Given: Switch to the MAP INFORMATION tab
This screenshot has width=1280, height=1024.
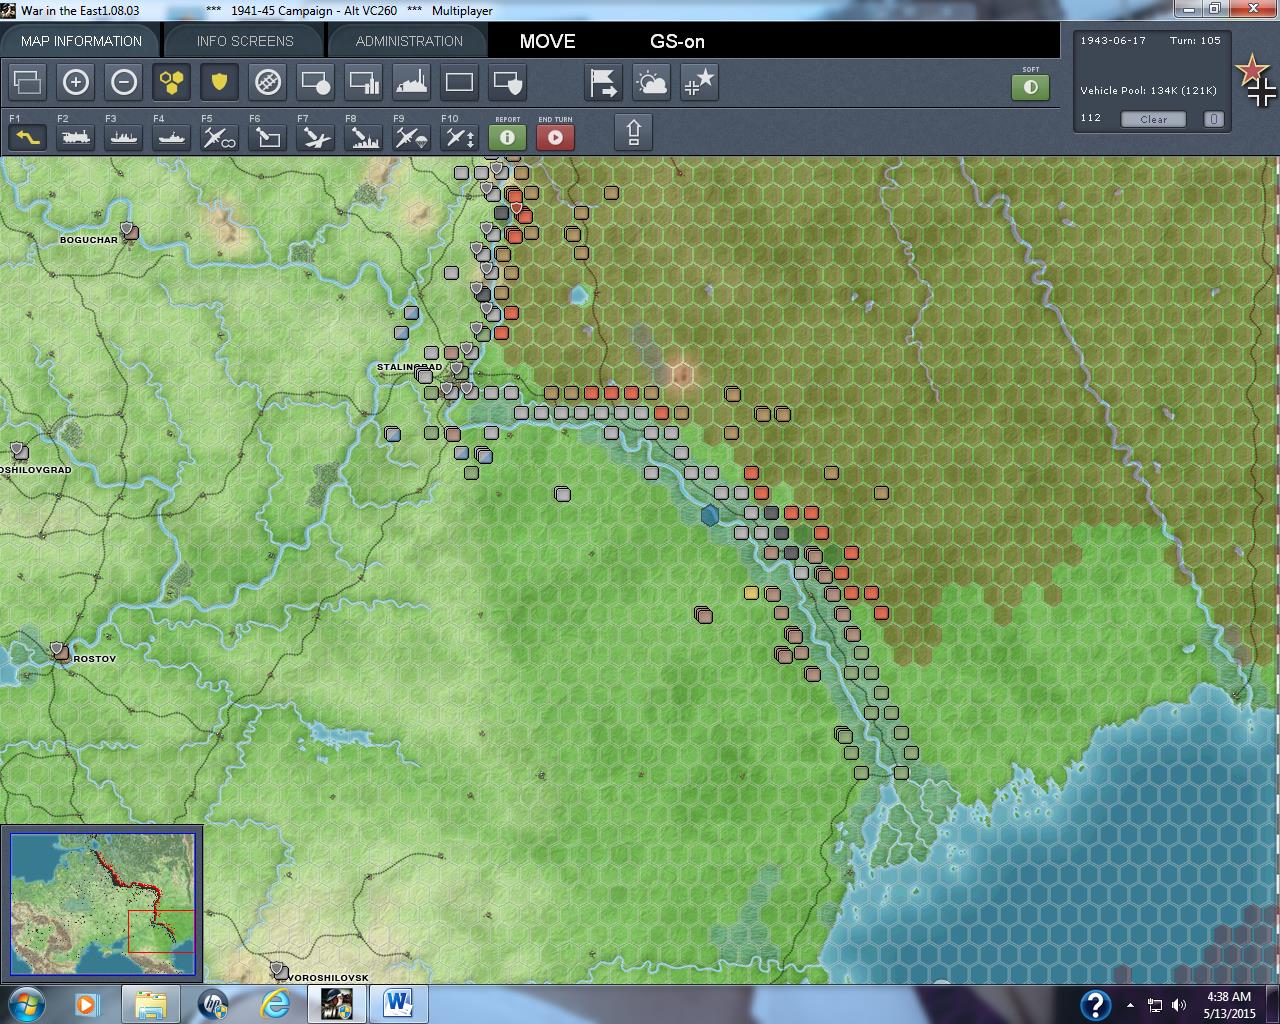Looking at the screenshot, I should (80, 40).
